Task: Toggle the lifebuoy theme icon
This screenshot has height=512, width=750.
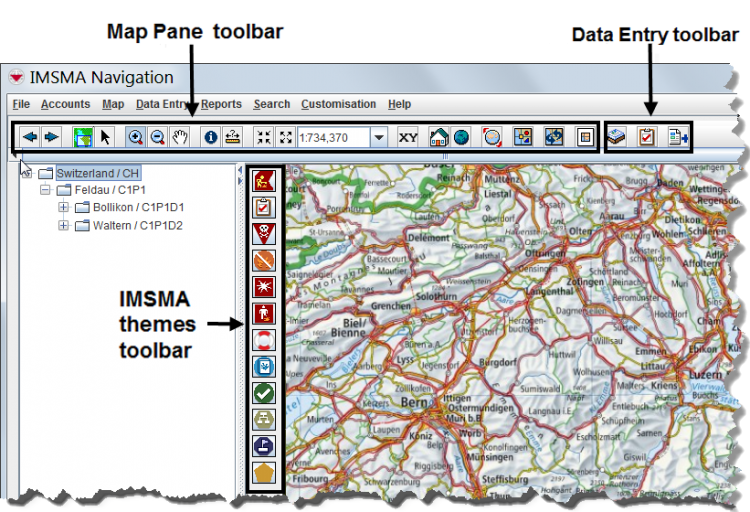Action: click(265, 340)
